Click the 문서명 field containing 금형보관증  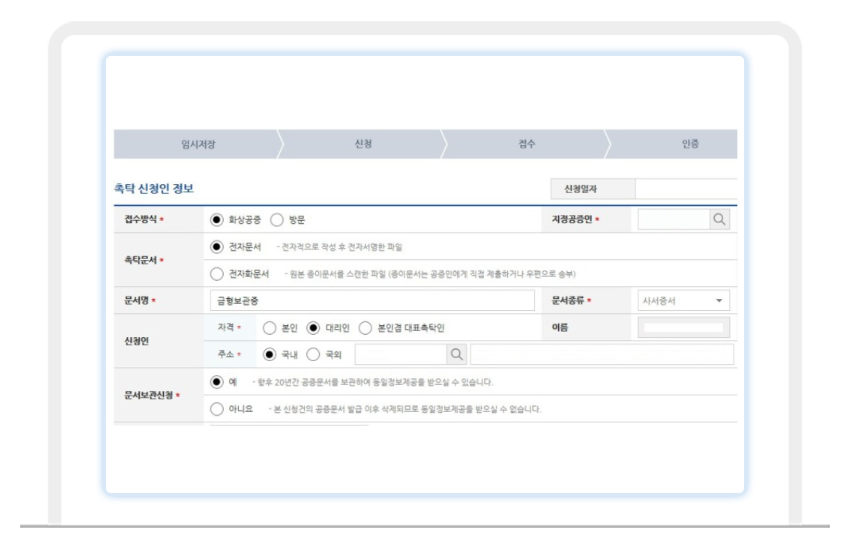(x=375, y=300)
